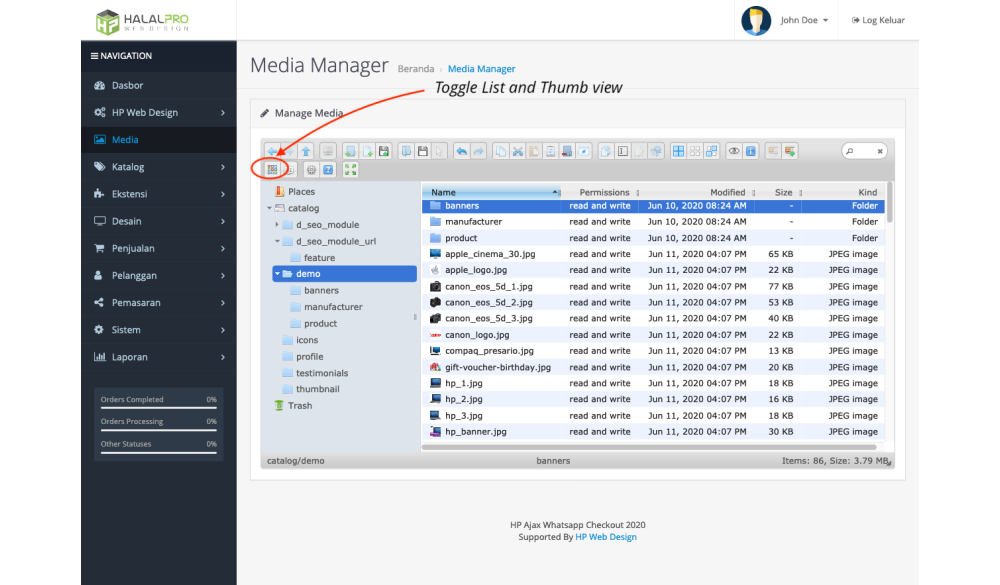Click the Cut scissors icon
Screen dimensions: 1000x585
(518, 151)
